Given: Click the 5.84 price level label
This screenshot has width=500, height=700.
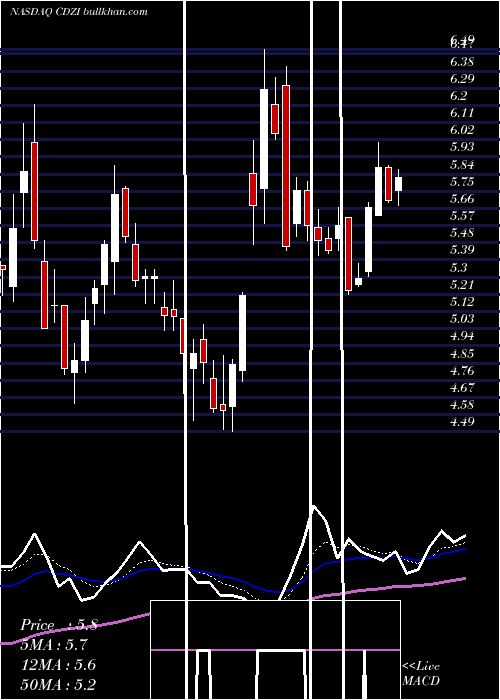Looking at the screenshot, I should (x=462, y=165).
